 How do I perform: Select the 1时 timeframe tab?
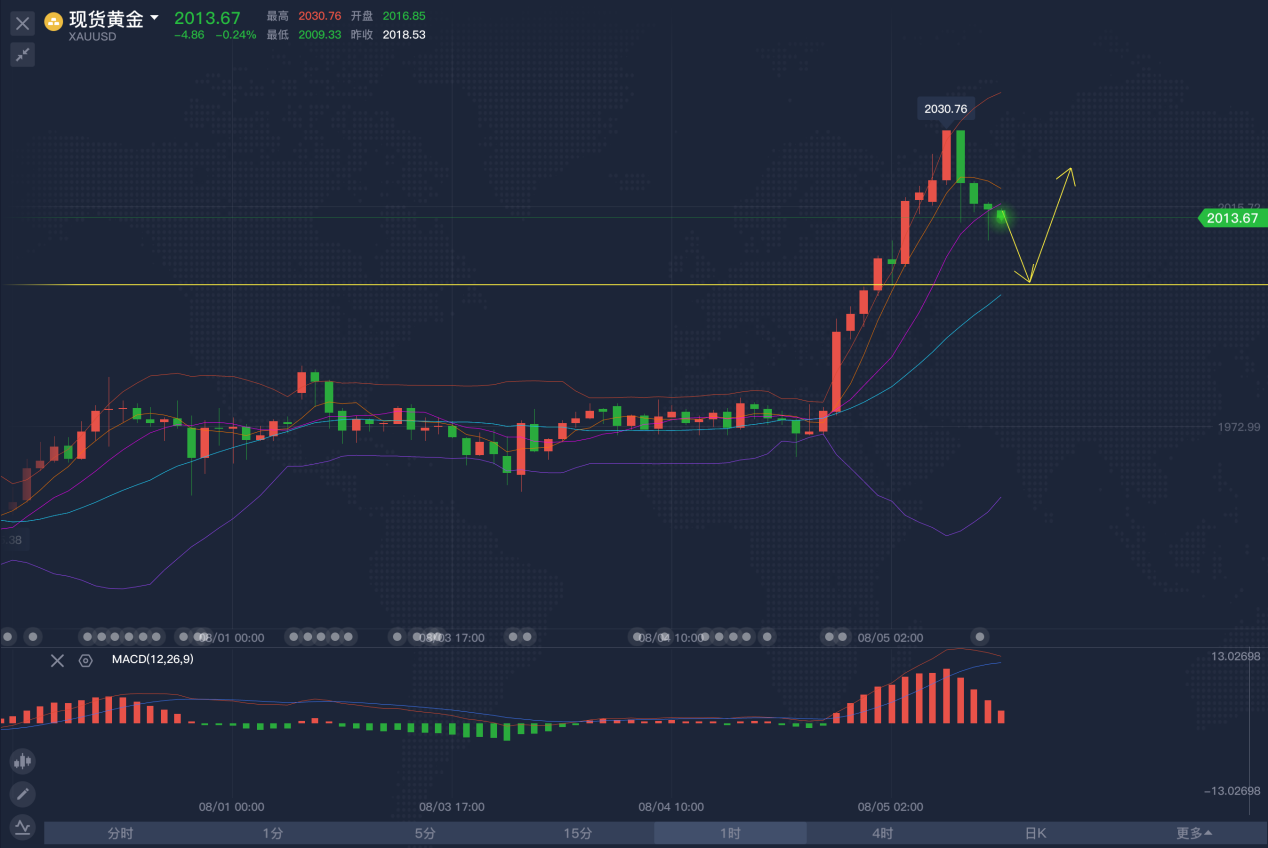(730, 833)
